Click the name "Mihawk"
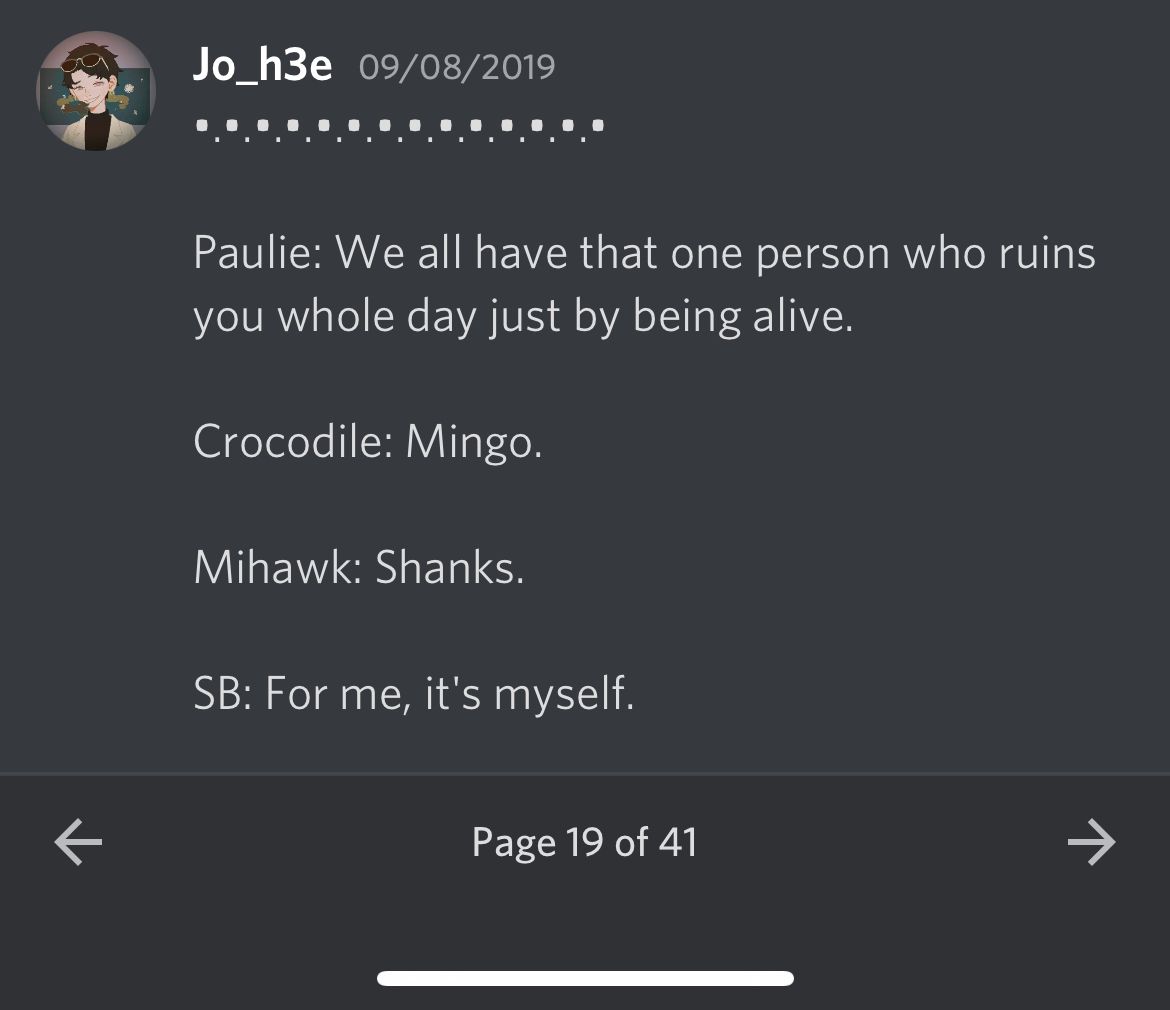The width and height of the screenshot is (1170, 1010). click(270, 567)
